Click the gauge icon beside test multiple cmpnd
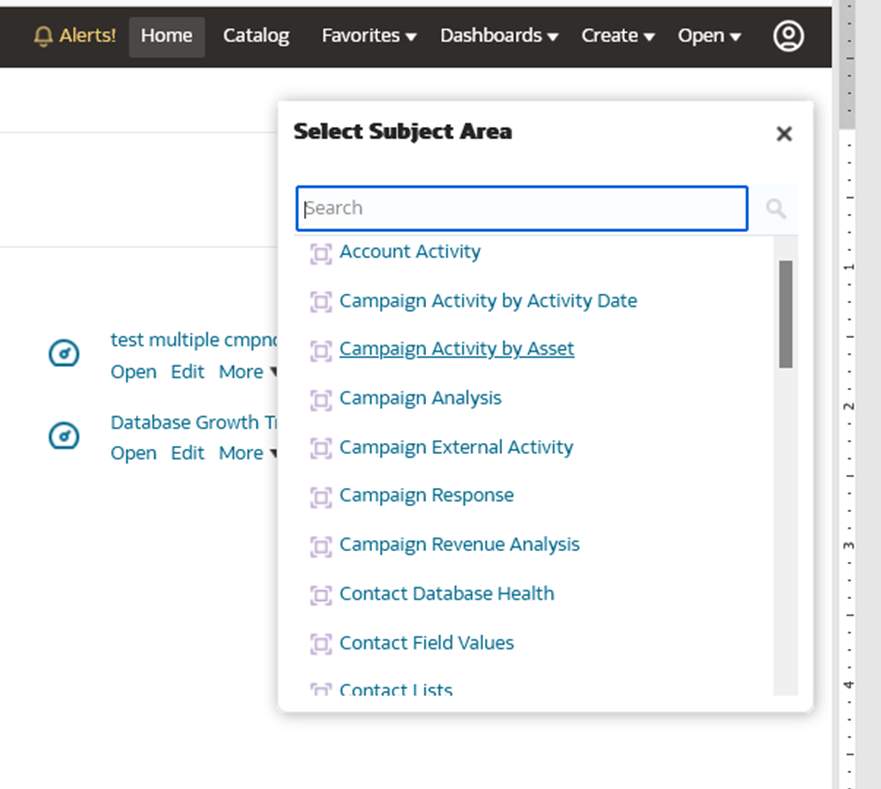Image resolution: width=881 pixels, height=789 pixels. [x=63, y=353]
